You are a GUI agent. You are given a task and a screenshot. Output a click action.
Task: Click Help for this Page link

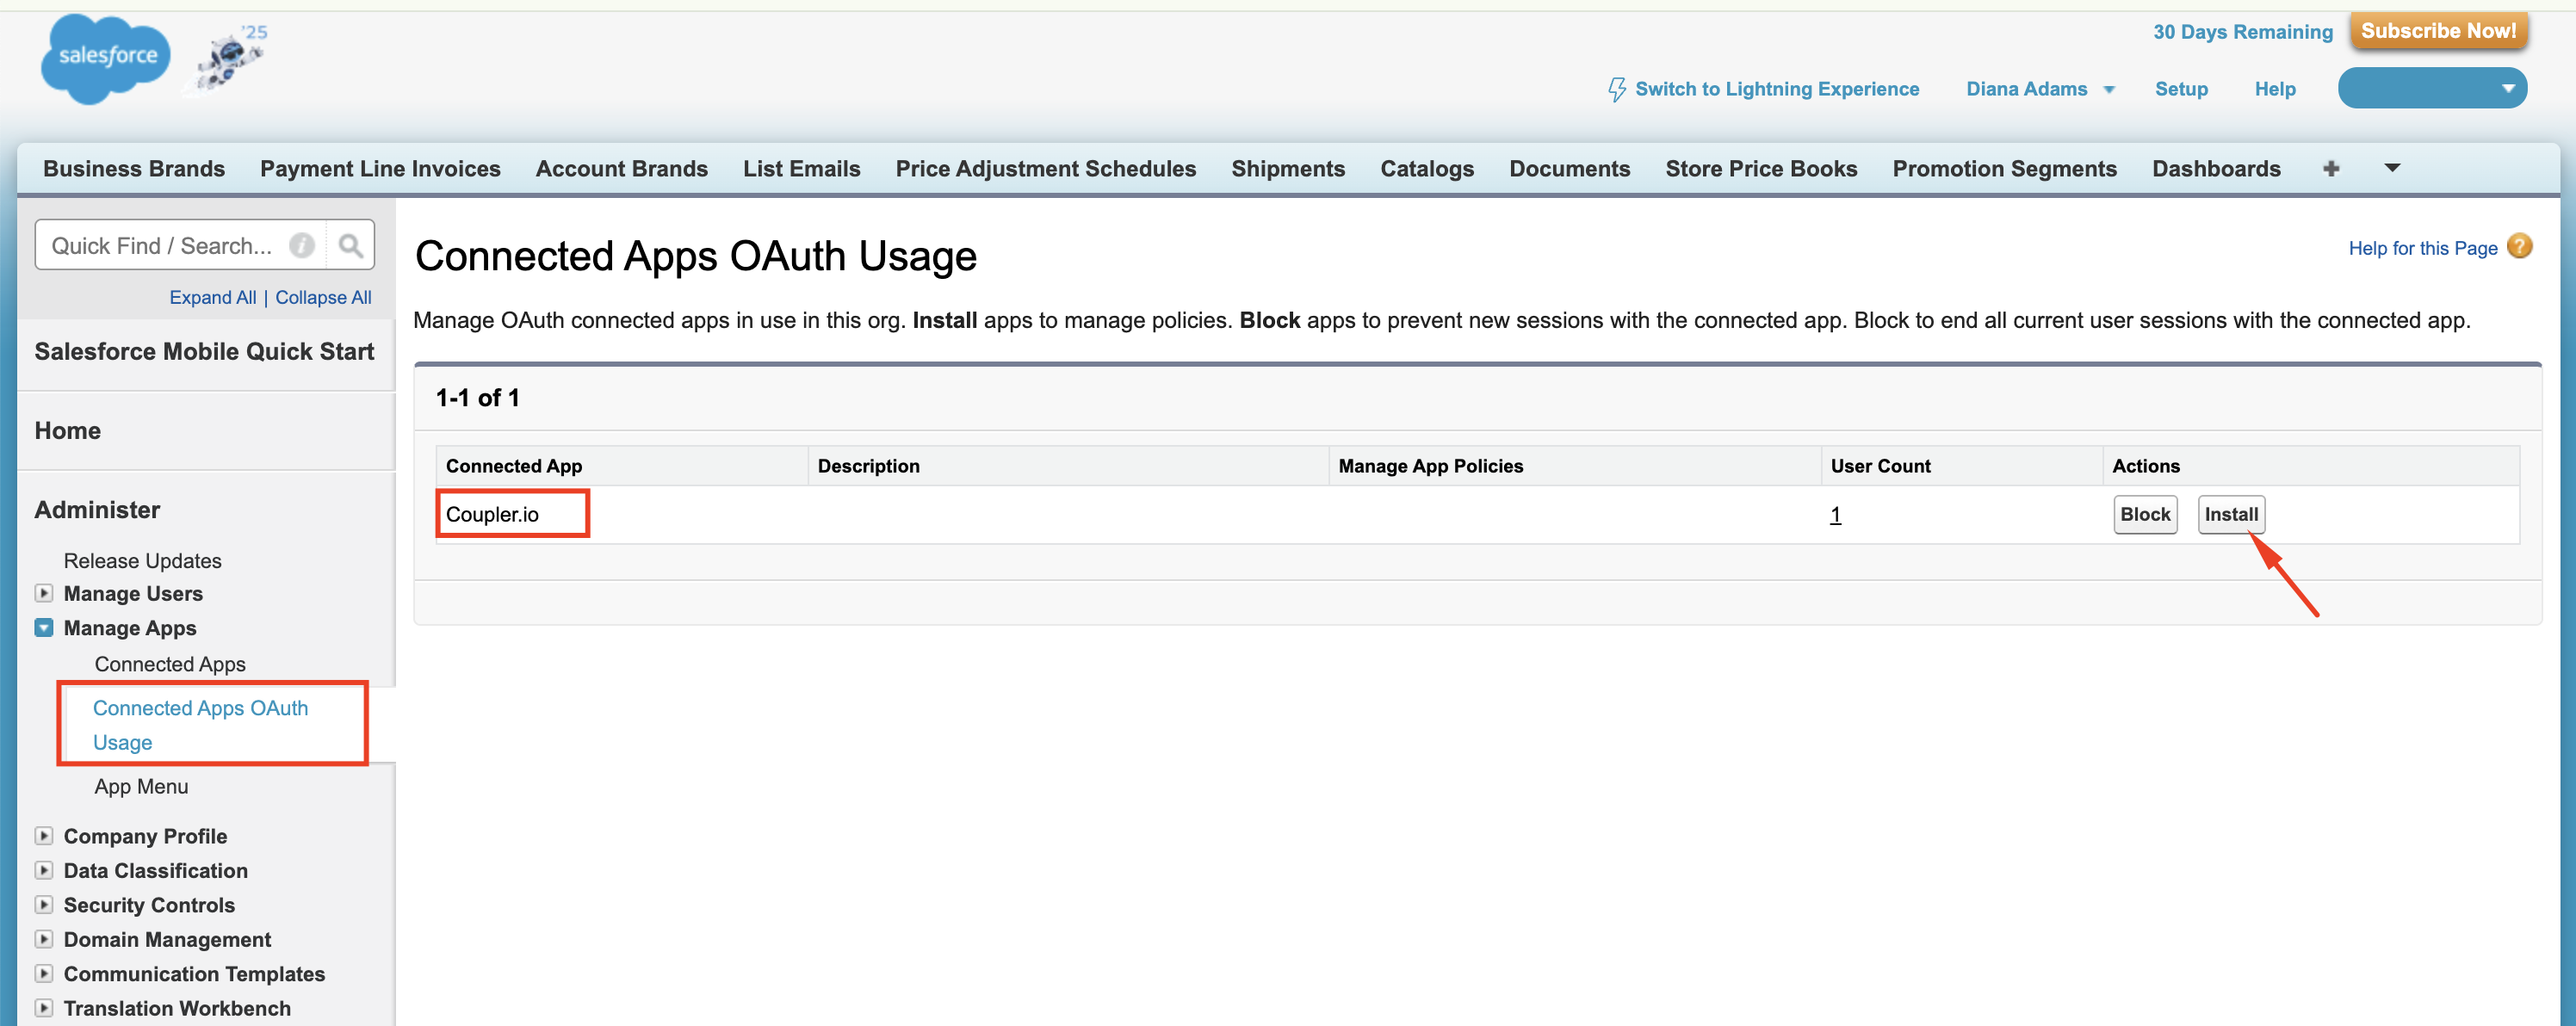point(2422,248)
